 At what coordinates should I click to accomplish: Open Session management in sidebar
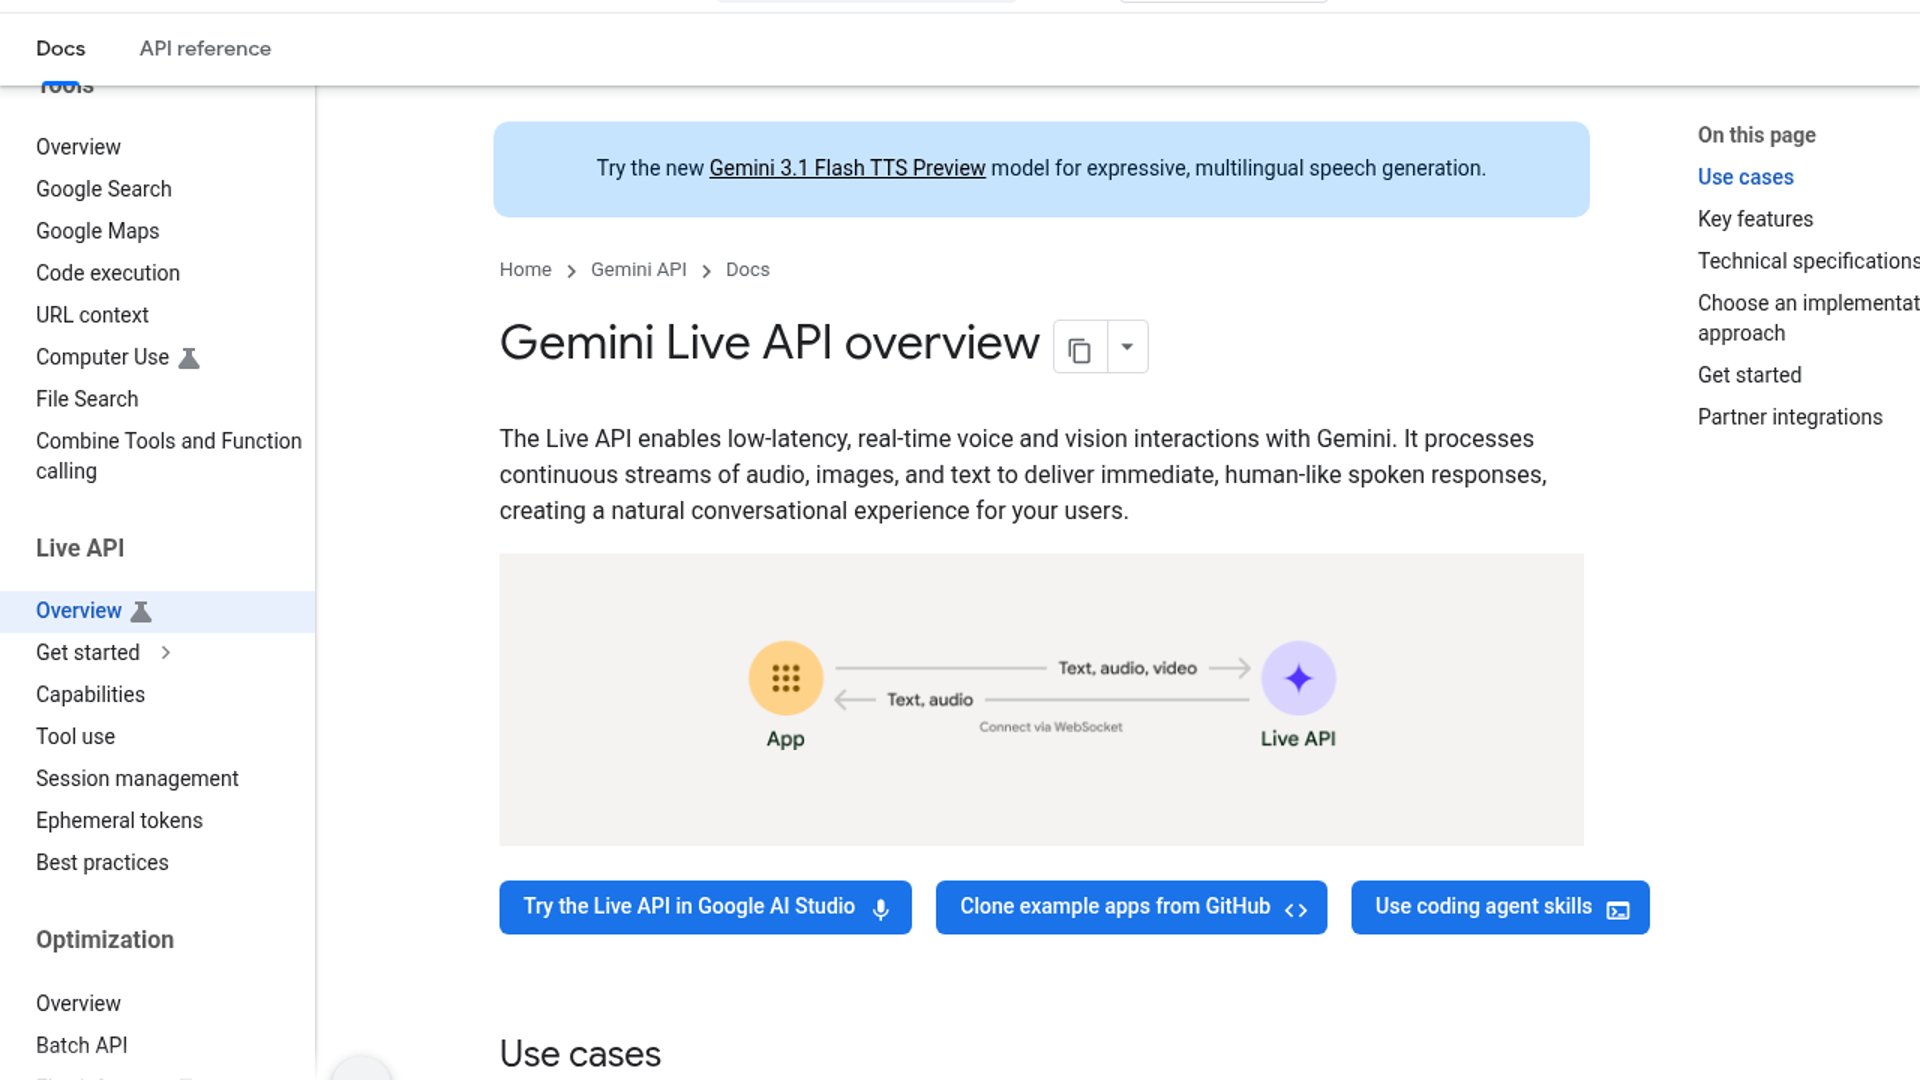click(x=137, y=779)
